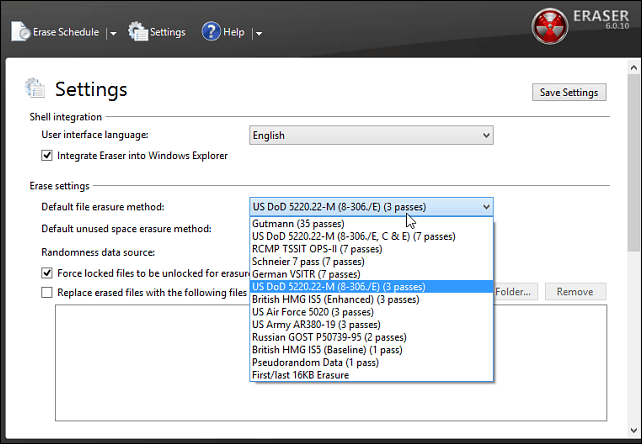Expand the Help menu dropdown arrow
This screenshot has width=642, height=444.
(x=259, y=34)
